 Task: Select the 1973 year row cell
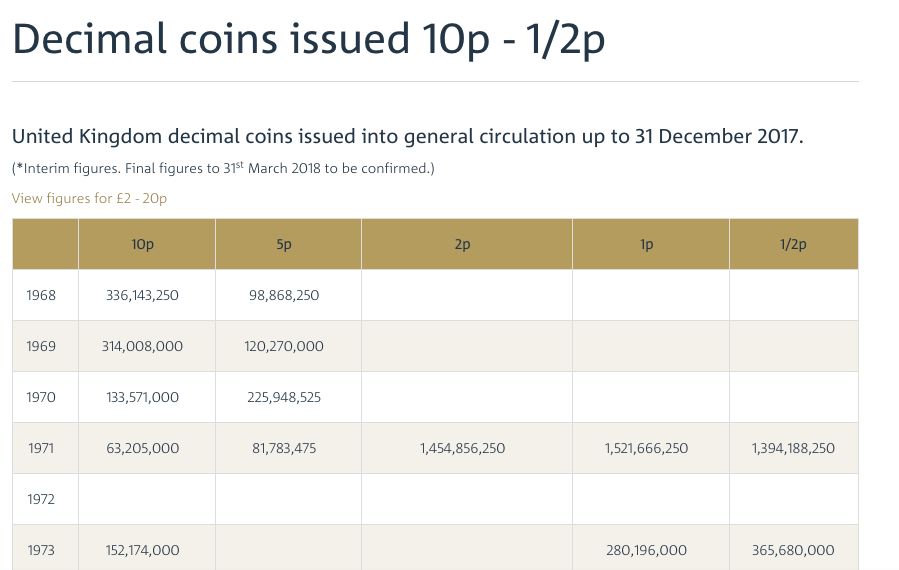click(x=41, y=550)
